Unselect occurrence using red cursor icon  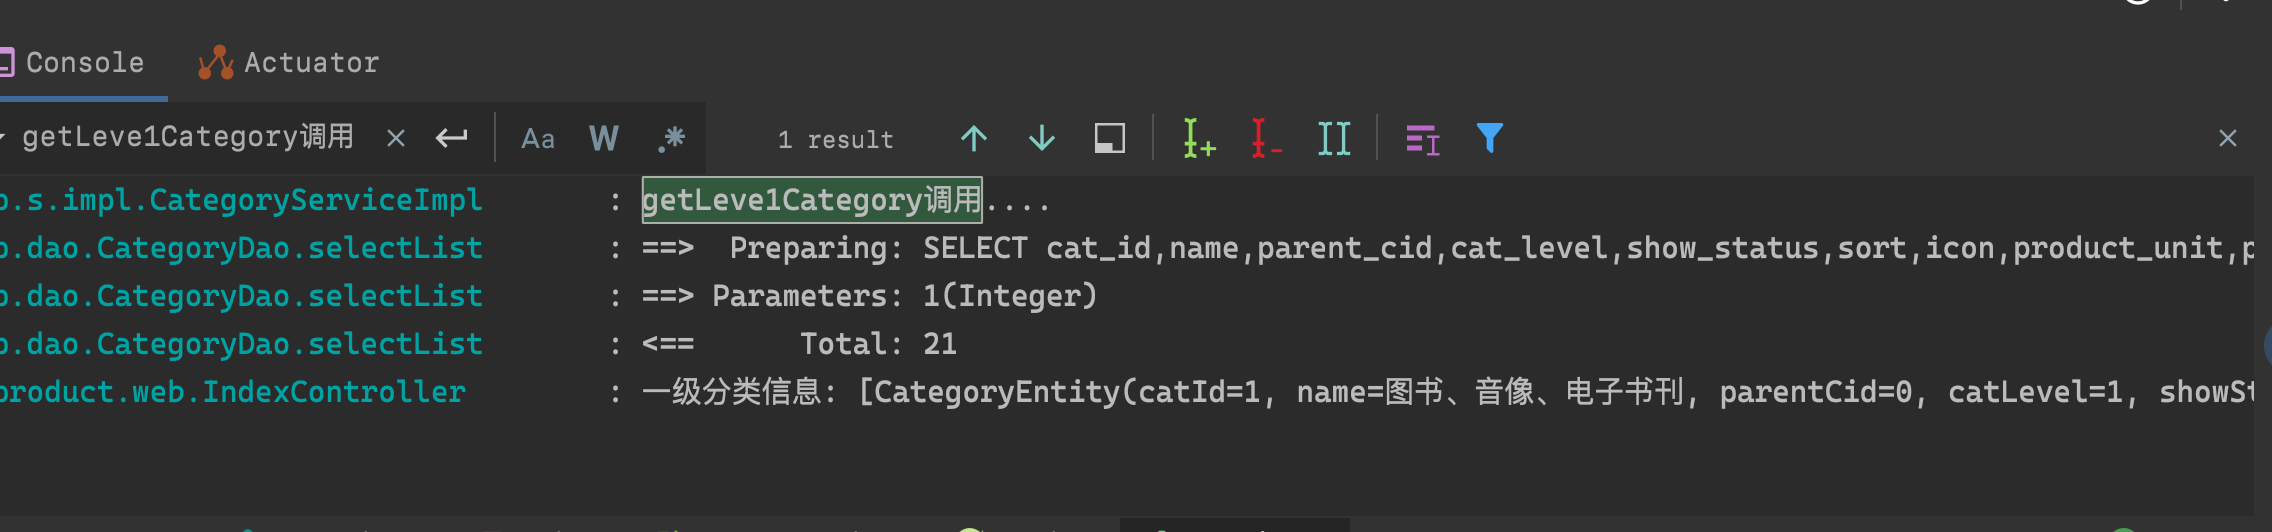coord(1265,138)
